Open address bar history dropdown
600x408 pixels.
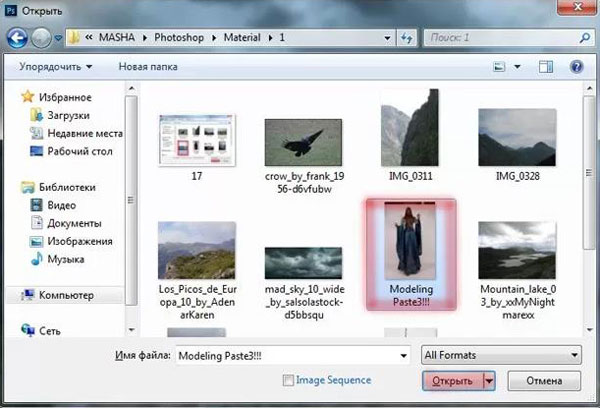coord(387,38)
